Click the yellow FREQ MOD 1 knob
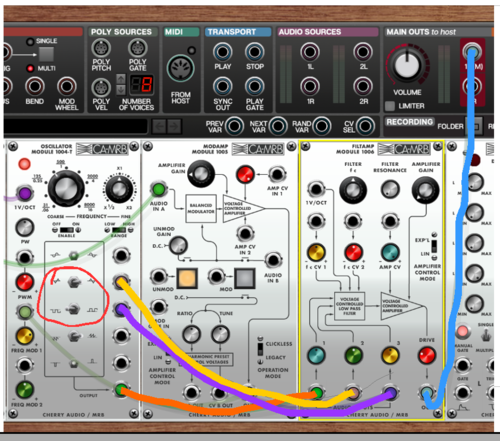 (x=25, y=336)
